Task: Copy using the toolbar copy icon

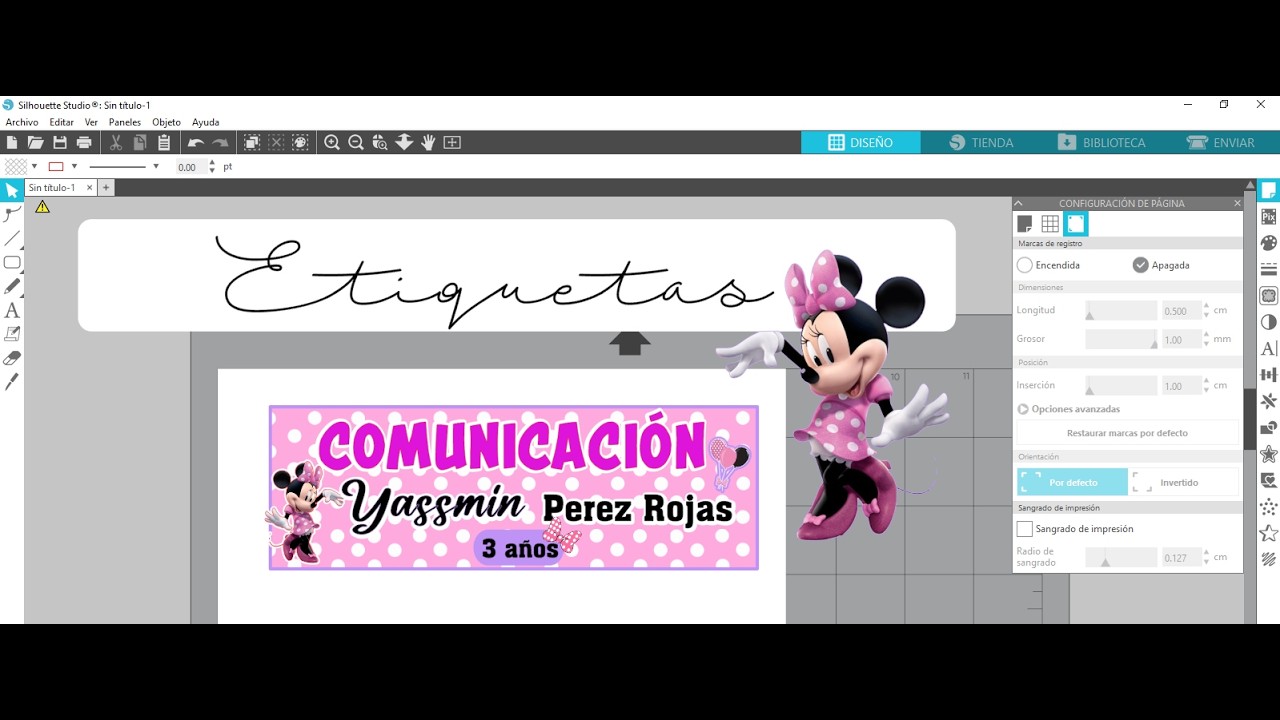Action: coord(140,143)
